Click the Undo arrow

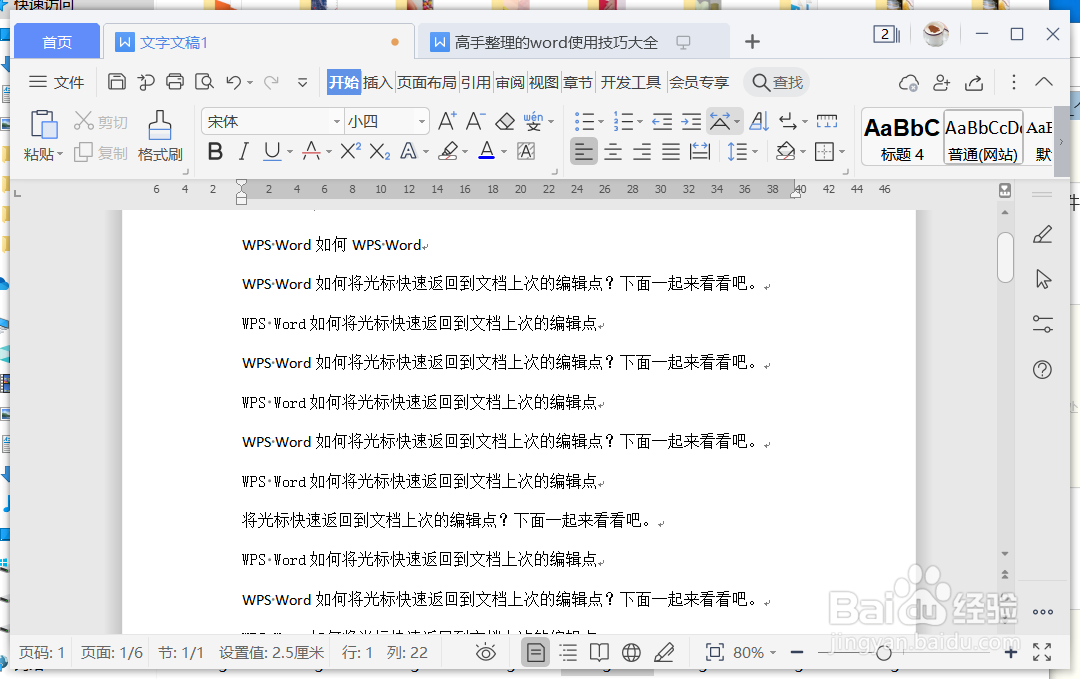click(x=233, y=82)
